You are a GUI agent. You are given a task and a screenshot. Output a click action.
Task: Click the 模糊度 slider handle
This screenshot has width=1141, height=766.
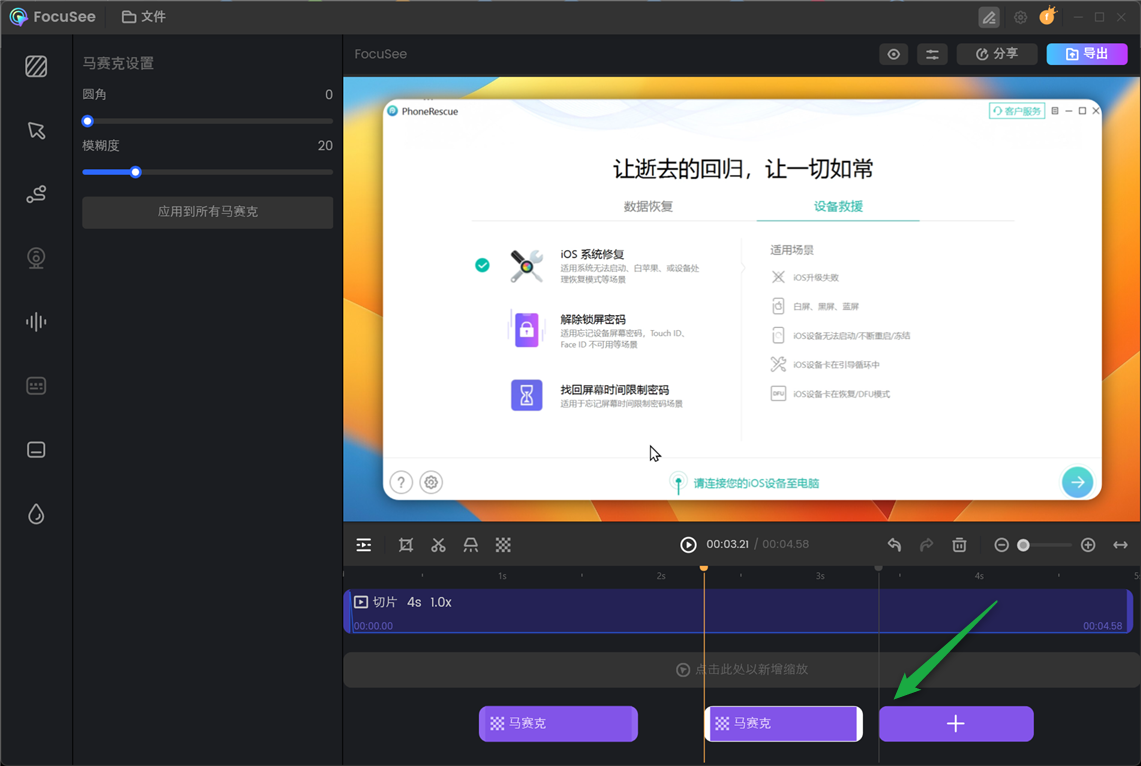(x=135, y=172)
